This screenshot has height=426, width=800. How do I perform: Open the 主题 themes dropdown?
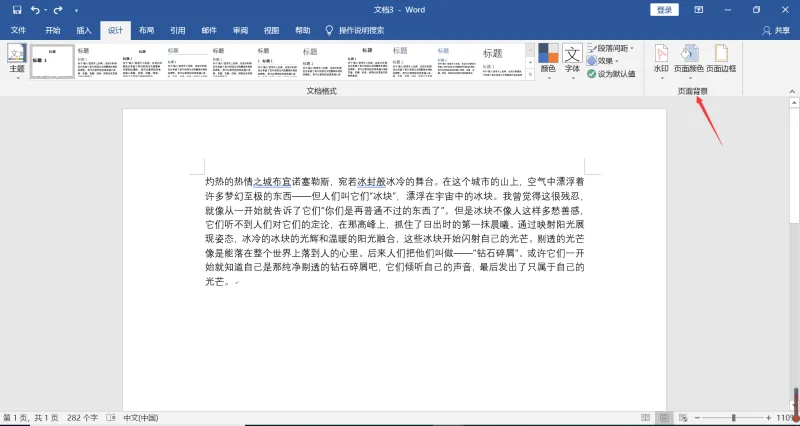tap(17, 62)
